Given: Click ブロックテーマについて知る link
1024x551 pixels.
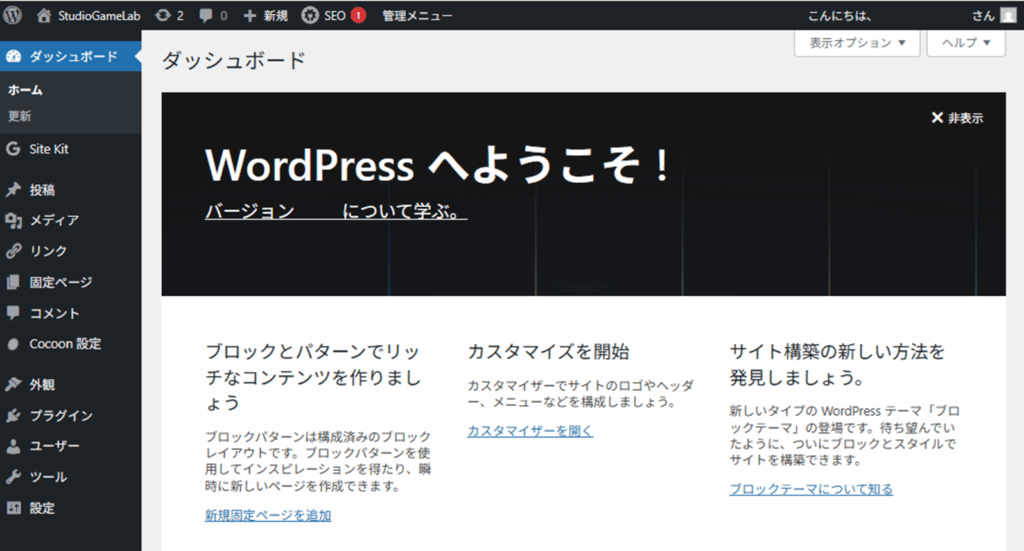Looking at the screenshot, I should (x=810, y=489).
